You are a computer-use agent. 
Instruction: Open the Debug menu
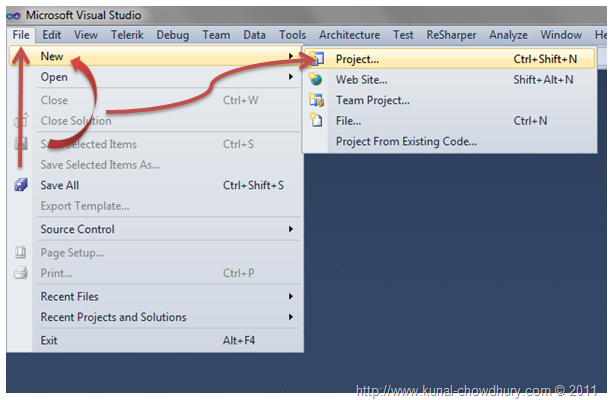[172, 35]
